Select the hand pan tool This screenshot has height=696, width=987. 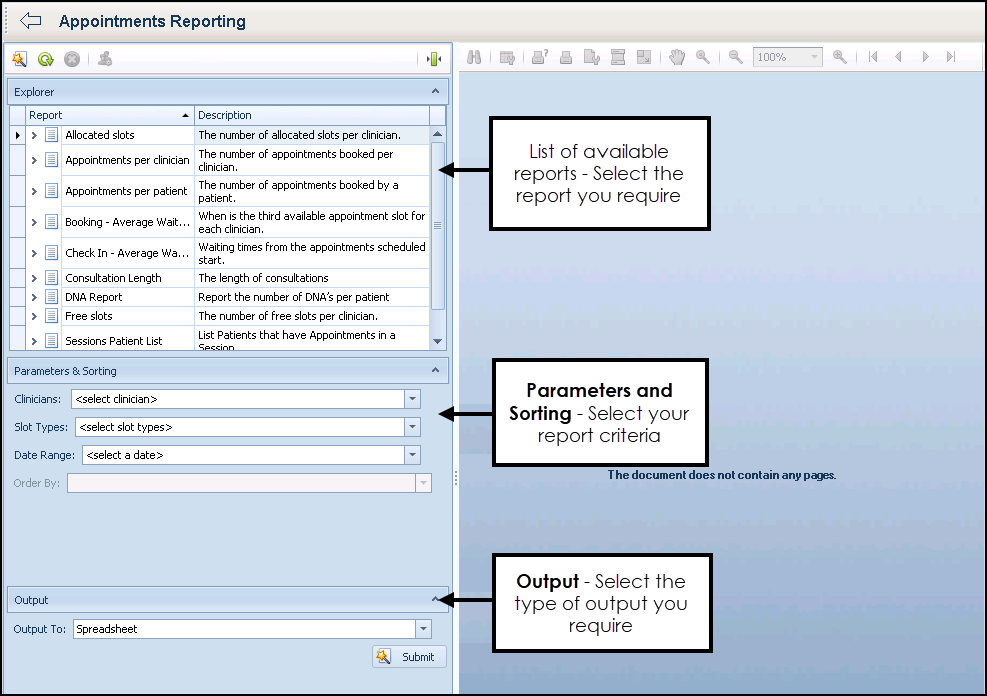677,58
